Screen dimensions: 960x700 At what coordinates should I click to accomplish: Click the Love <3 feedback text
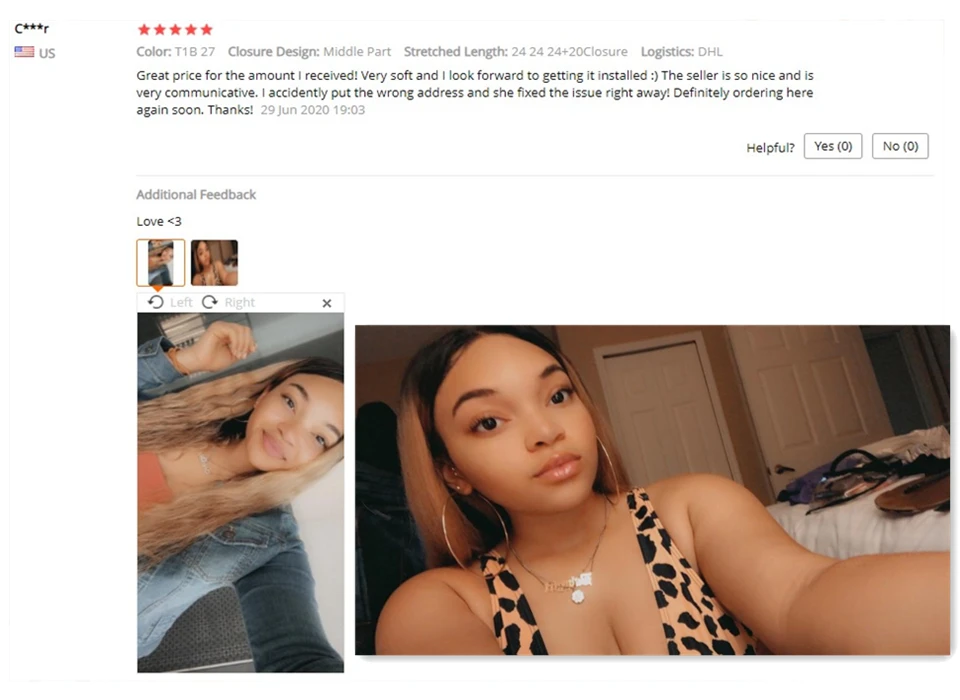pos(159,221)
